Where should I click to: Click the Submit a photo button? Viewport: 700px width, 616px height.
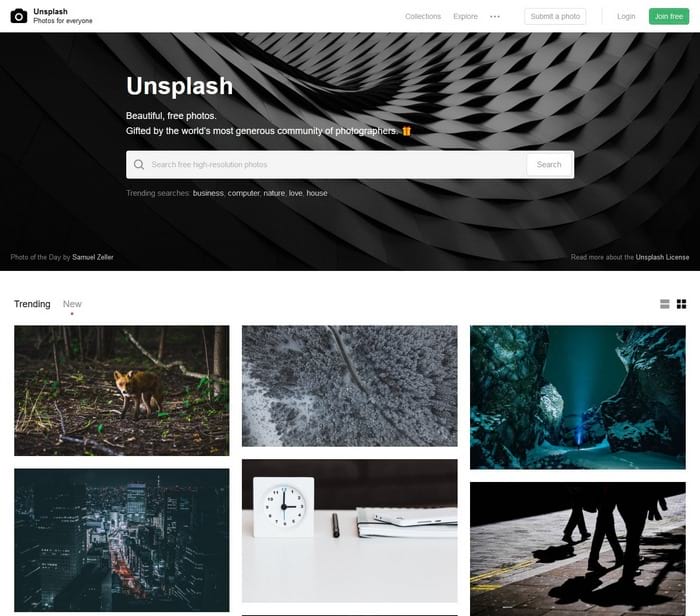click(x=555, y=17)
